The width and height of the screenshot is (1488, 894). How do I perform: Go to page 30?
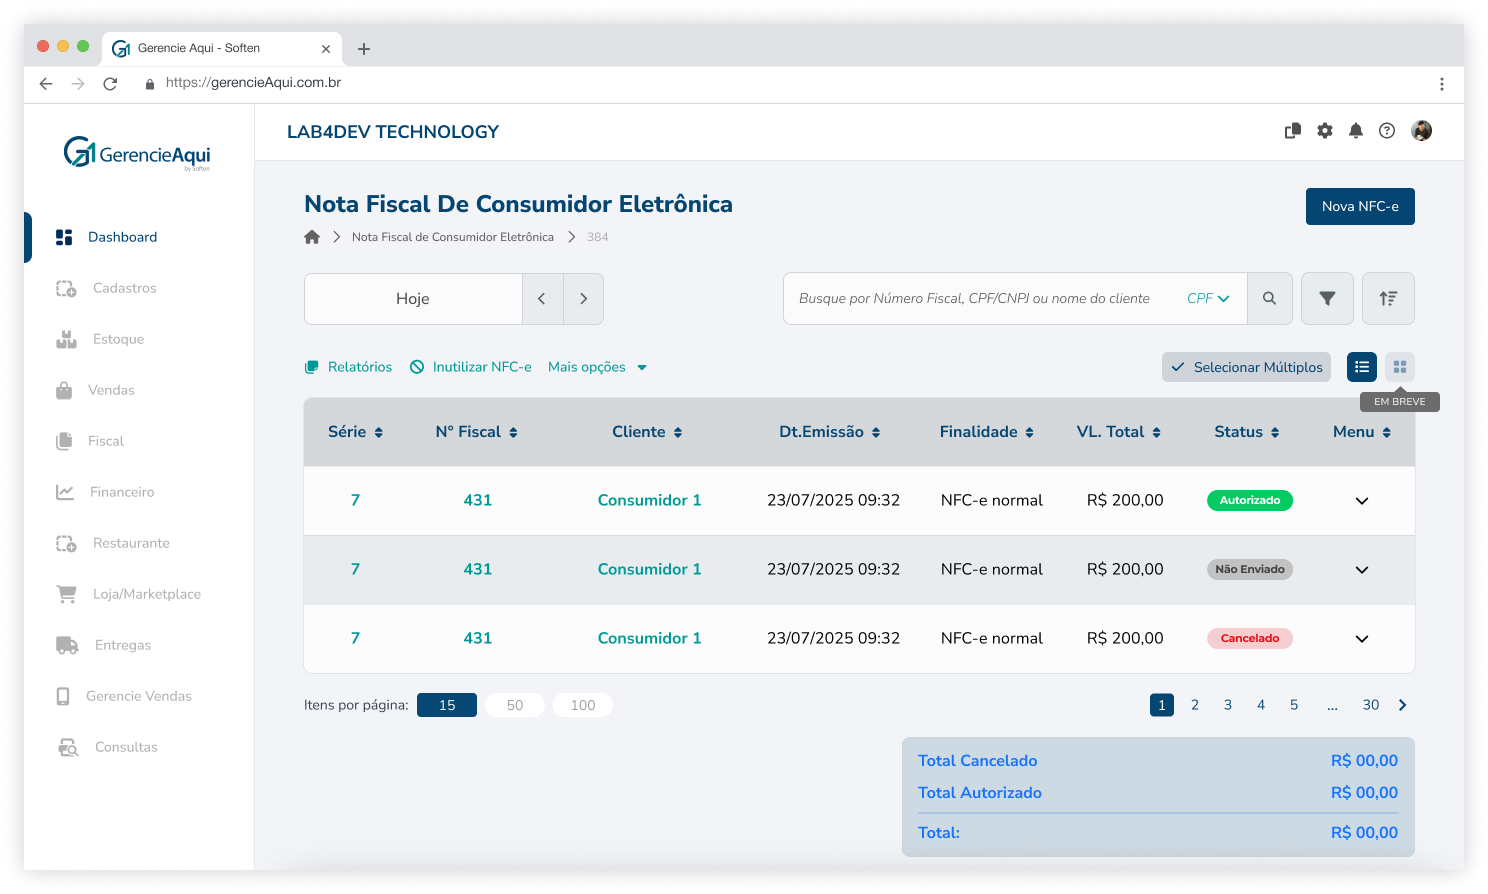(x=1371, y=705)
